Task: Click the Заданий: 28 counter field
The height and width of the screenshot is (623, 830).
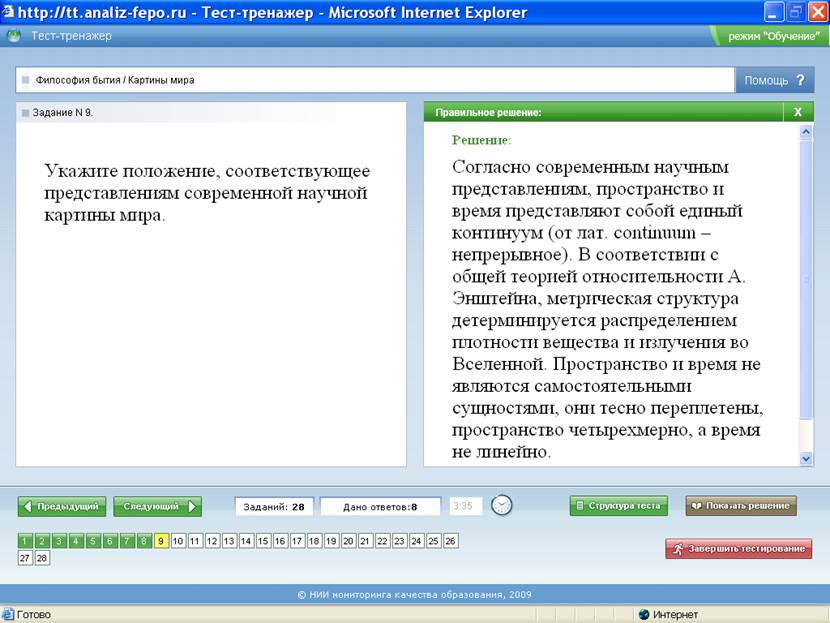Action: [274, 507]
